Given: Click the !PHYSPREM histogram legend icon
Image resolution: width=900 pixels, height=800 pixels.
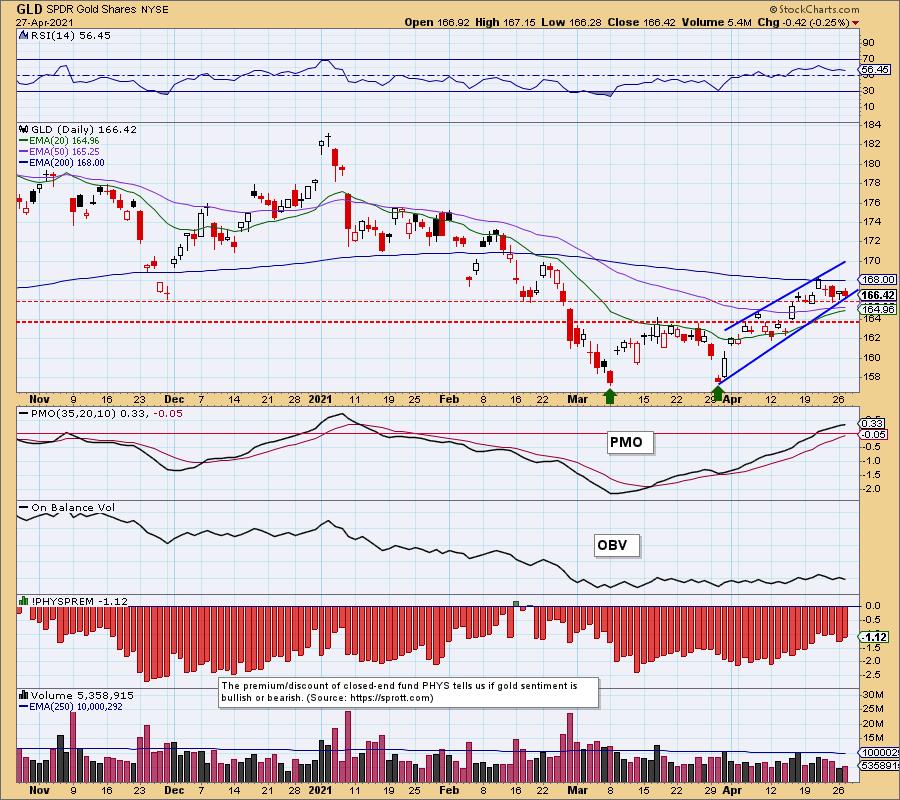Looking at the screenshot, I should click(x=24, y=601).
